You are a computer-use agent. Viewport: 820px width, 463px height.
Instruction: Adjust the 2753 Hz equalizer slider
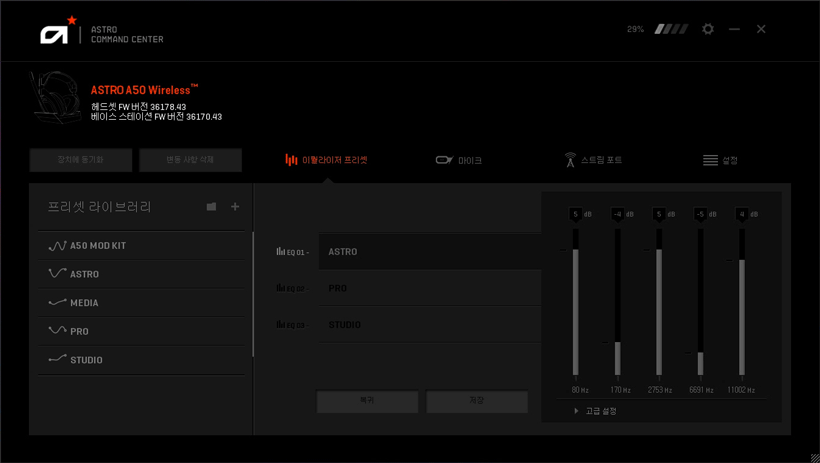click(x=659, y=302)
